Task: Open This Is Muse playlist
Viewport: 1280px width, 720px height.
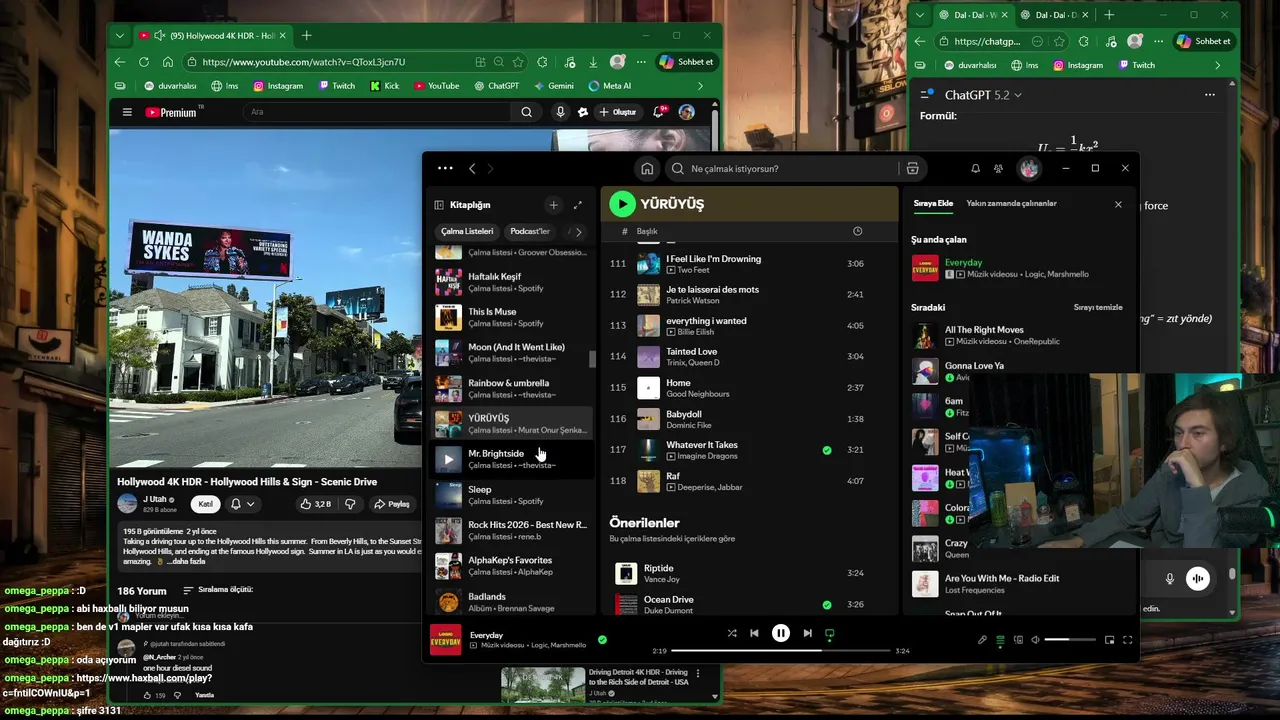Action: pyautogui.click(x=512, y=317)
